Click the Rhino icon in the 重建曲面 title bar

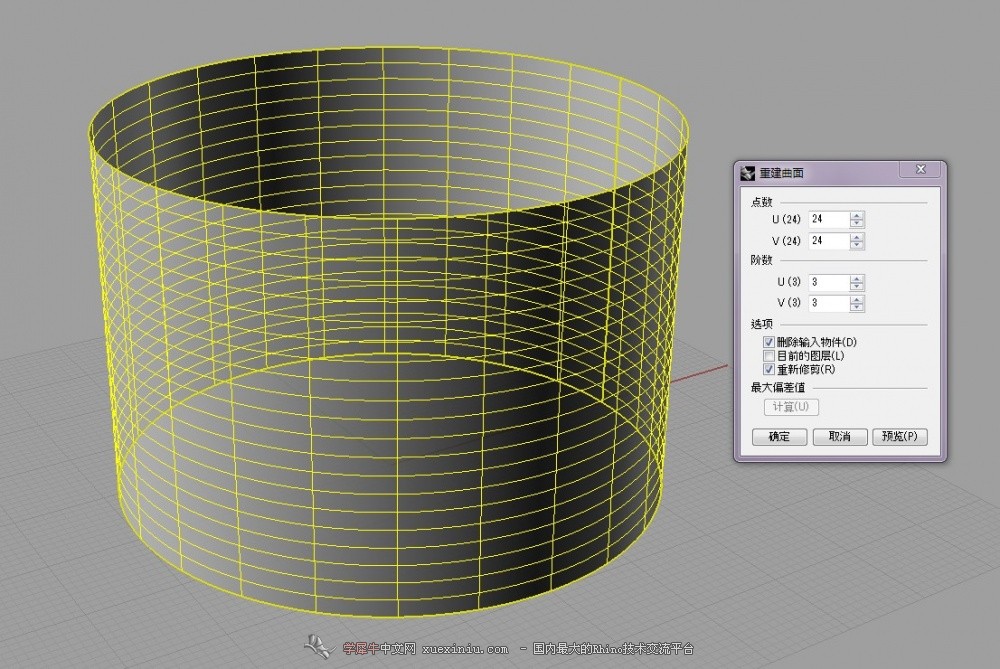746,173
